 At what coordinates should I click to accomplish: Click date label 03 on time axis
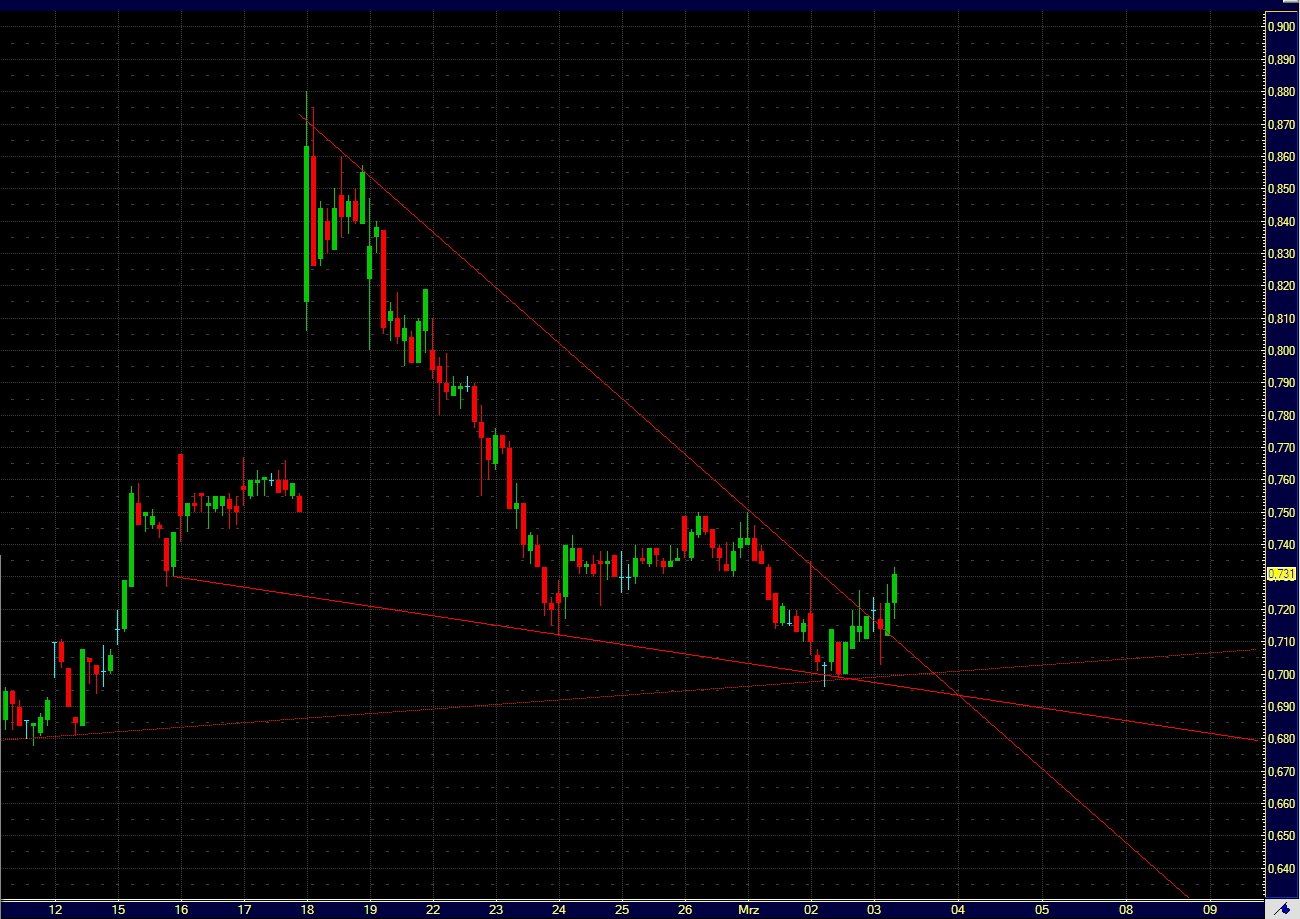[875, 910]
